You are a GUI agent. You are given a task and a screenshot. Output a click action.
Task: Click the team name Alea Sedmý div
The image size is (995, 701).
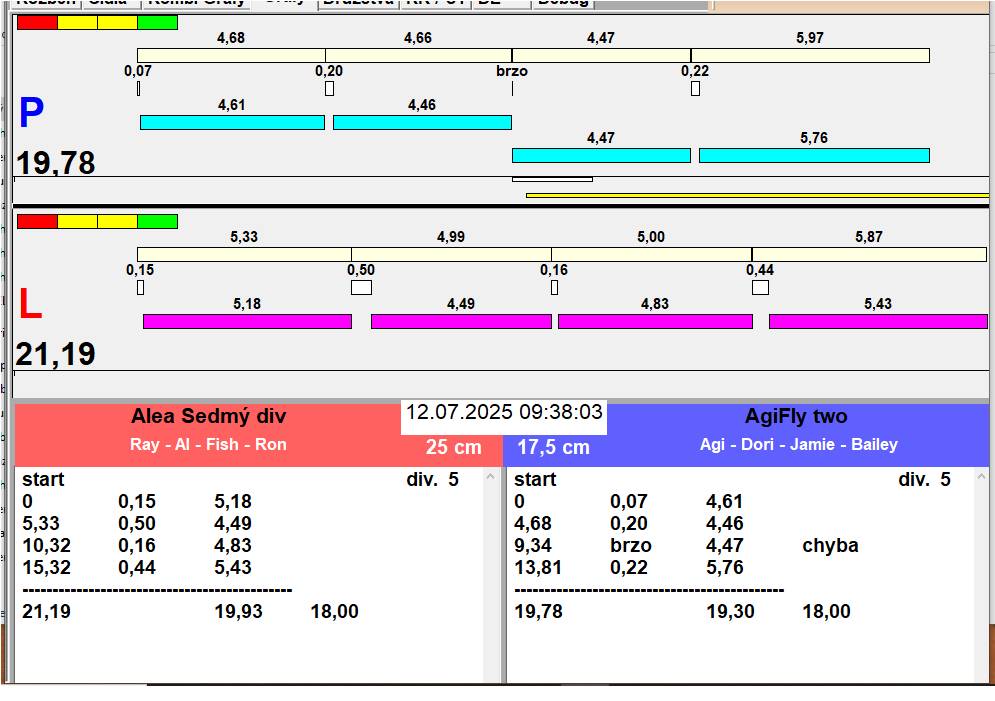(209, 416)
